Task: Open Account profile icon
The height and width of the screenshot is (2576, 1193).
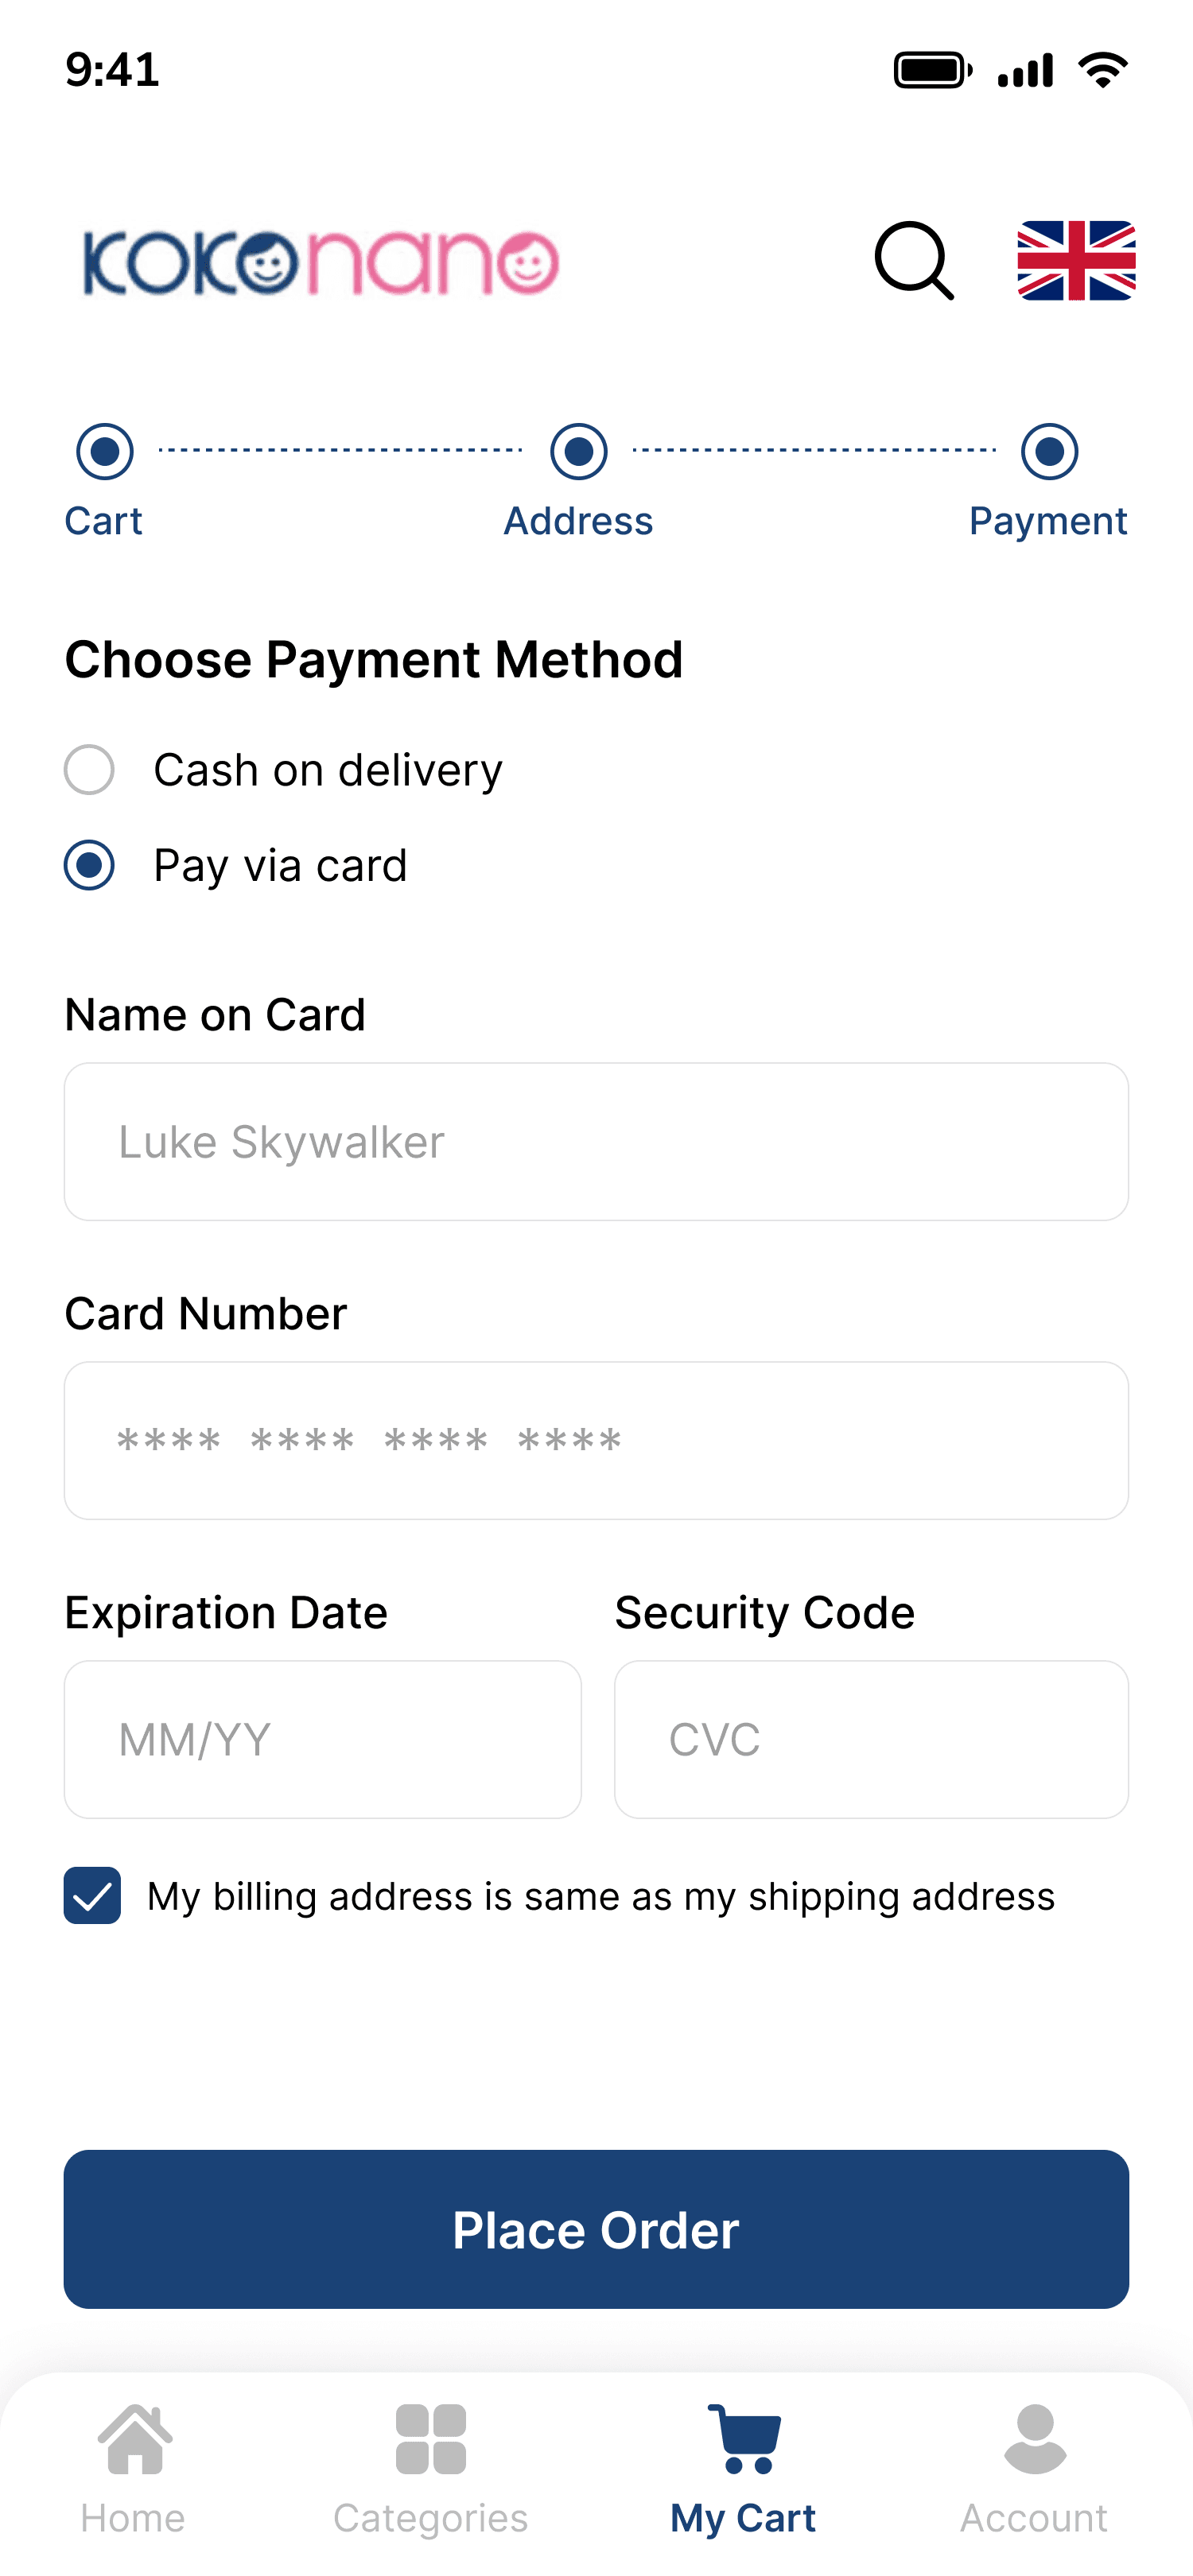Action: pos(1034,2440)
